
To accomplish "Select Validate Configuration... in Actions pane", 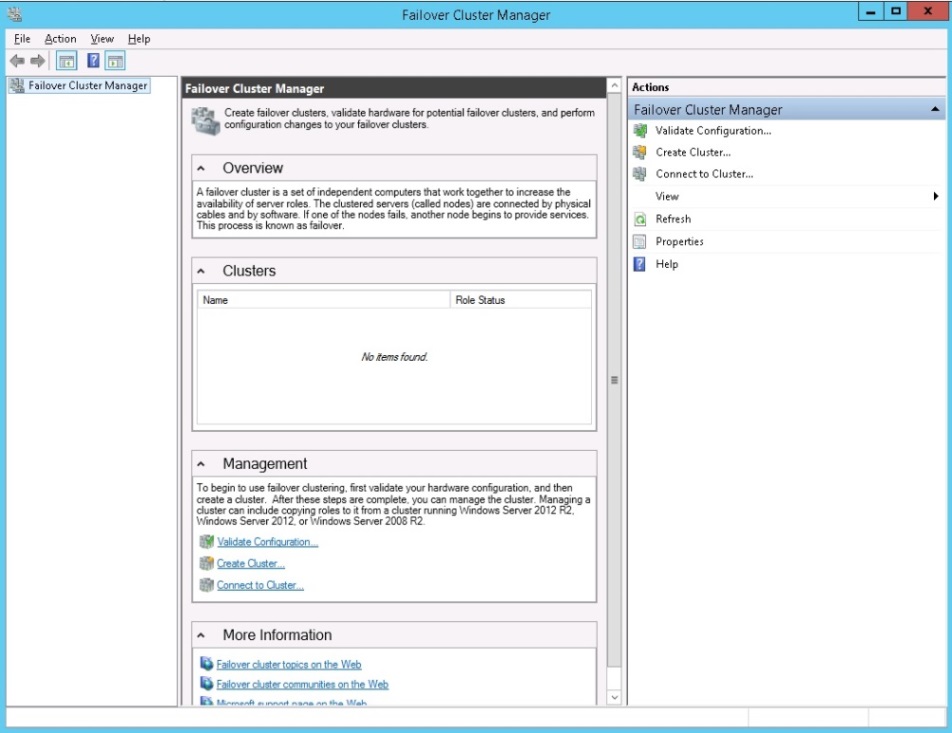I will [713, 131].
